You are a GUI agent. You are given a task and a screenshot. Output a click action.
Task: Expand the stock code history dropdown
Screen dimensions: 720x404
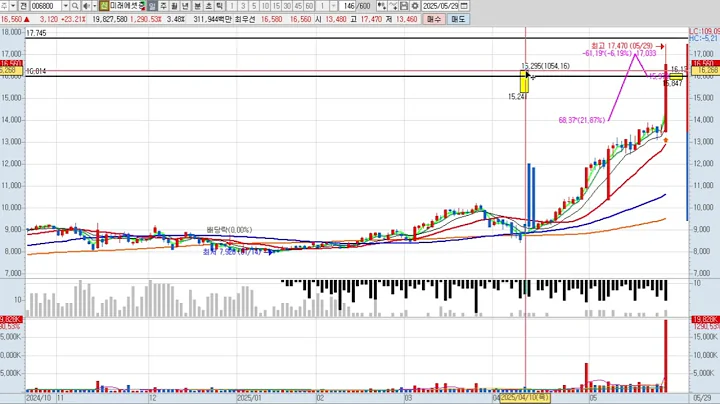click(x=66, y=6)
